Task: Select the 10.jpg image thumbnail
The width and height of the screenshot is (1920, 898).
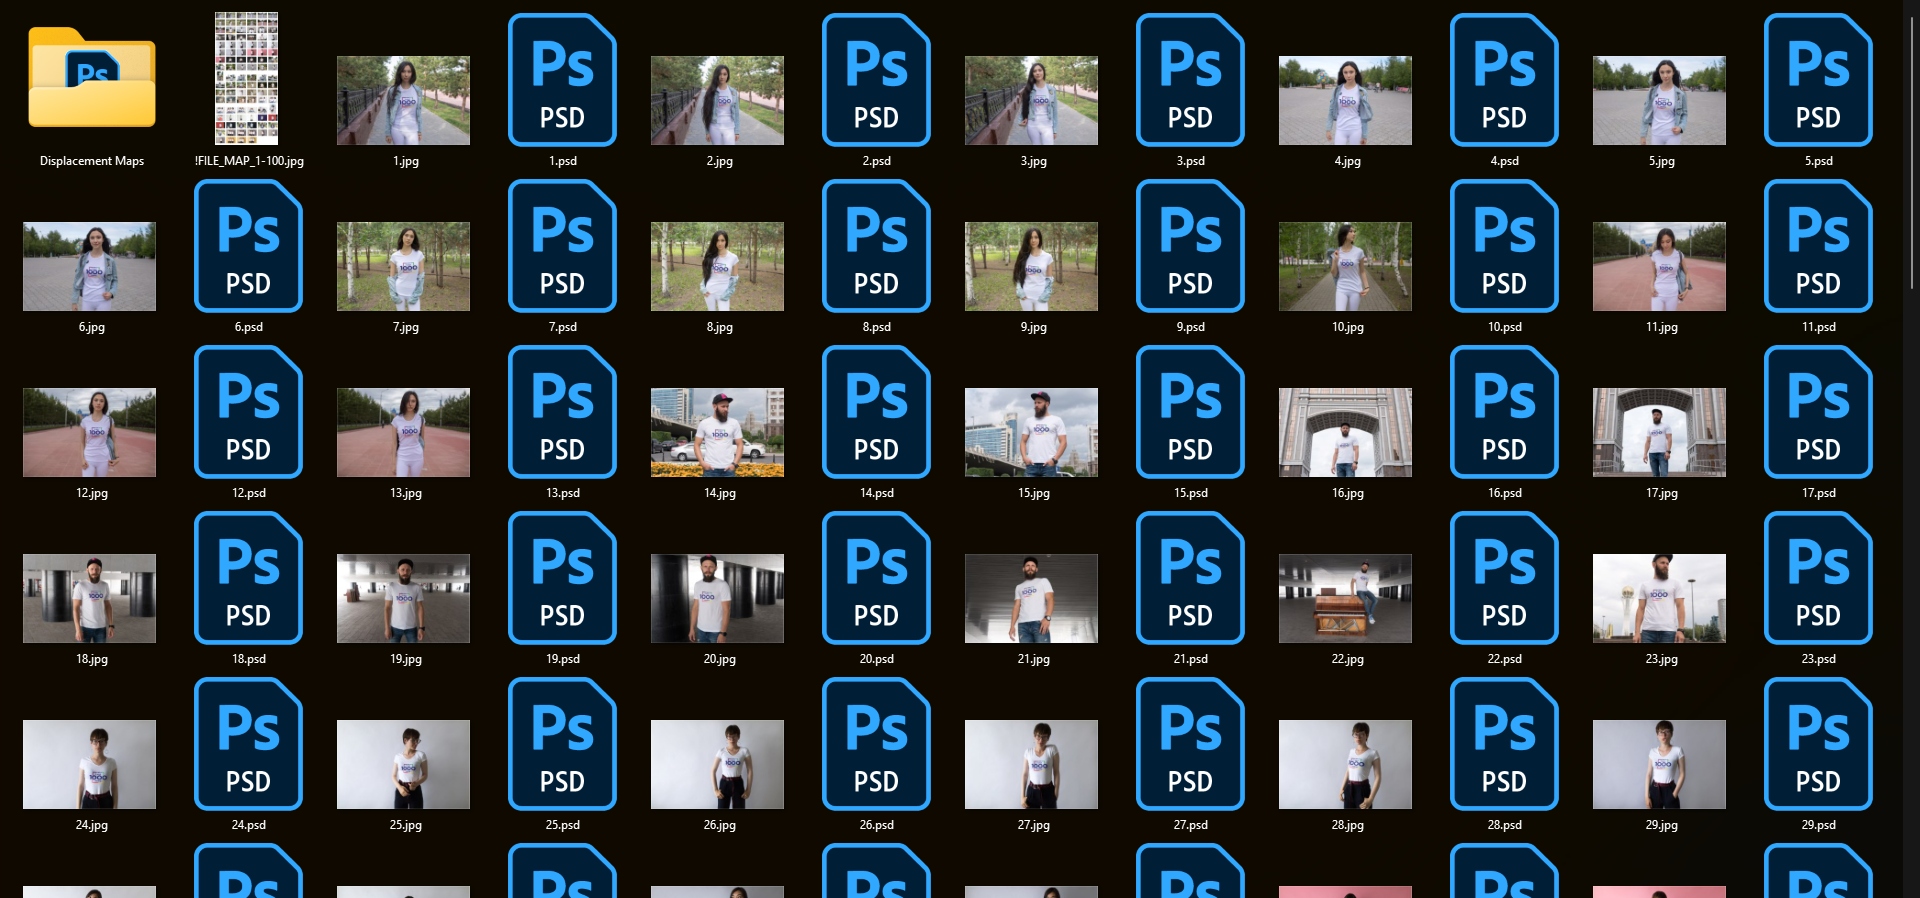Action: pos(1345,266)
